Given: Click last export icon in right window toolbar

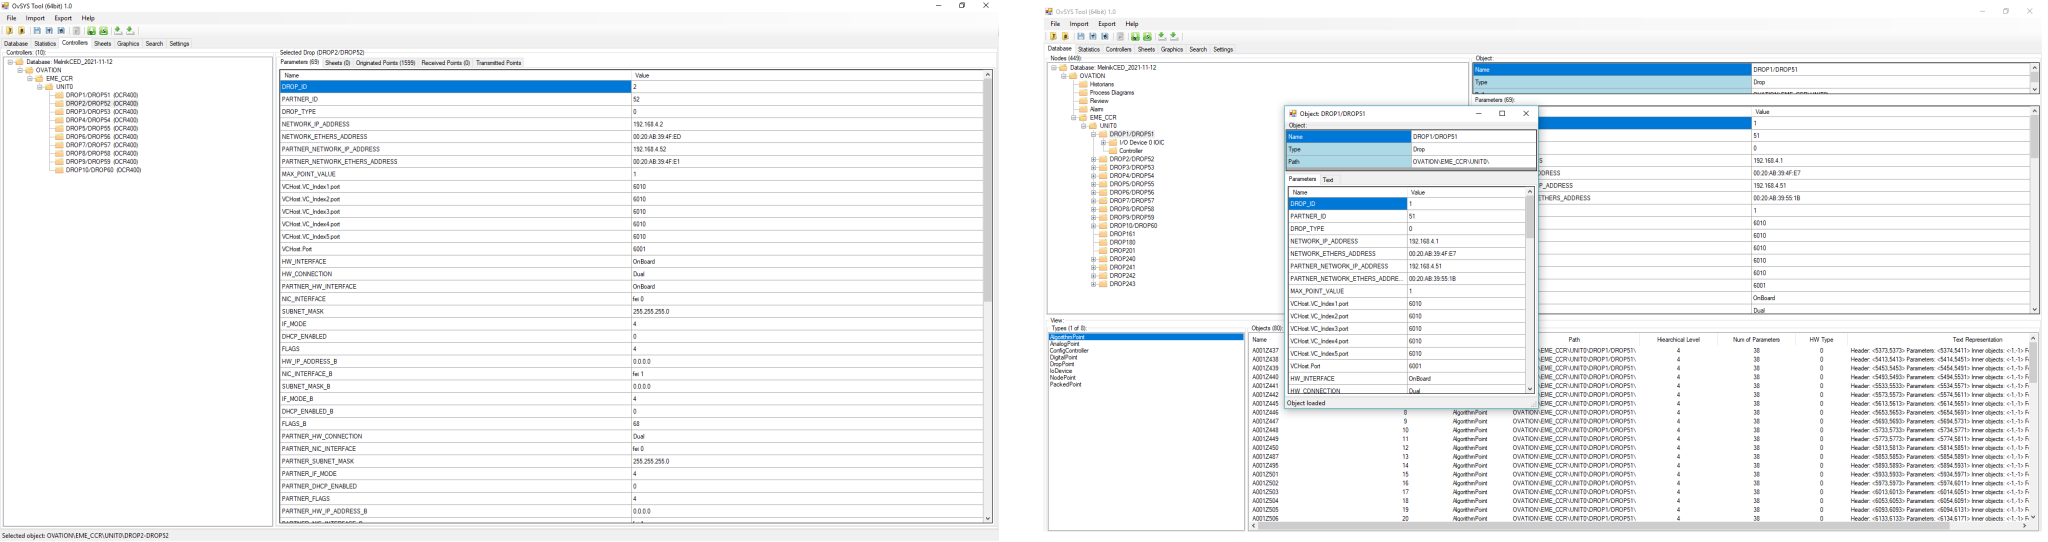Looking at the screenshot, I should pos(1174,36).
